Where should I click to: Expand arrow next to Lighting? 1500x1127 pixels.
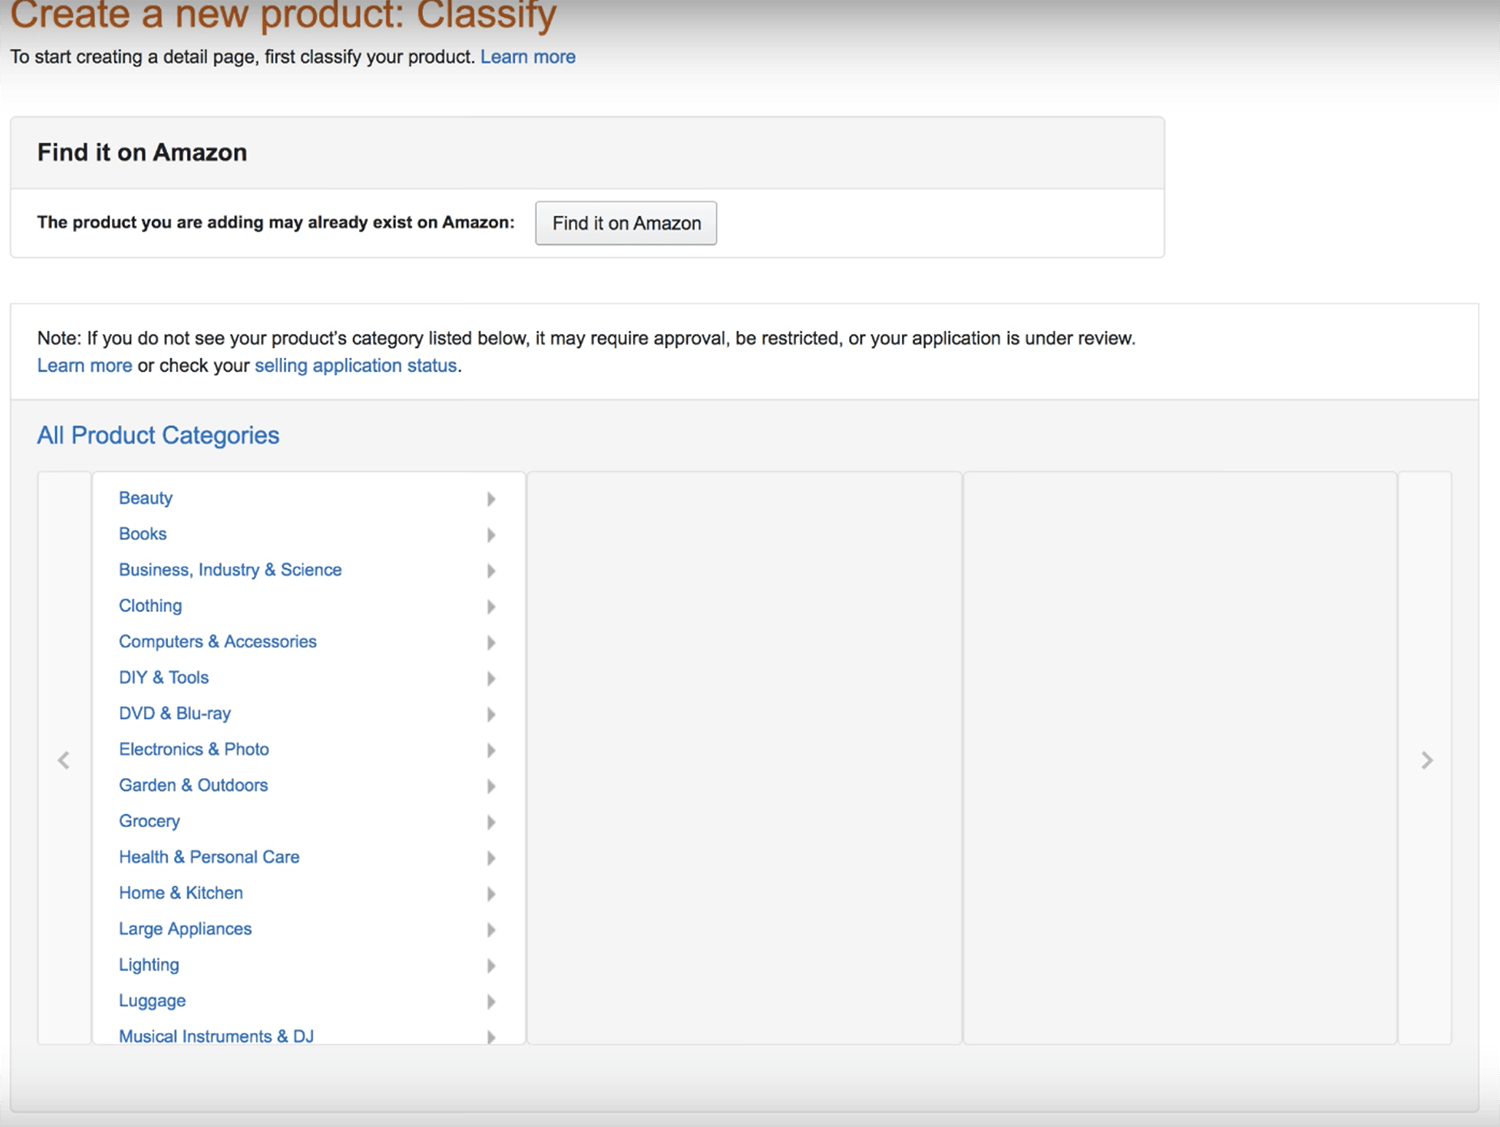pyautogui.click(x=491, y=966)
